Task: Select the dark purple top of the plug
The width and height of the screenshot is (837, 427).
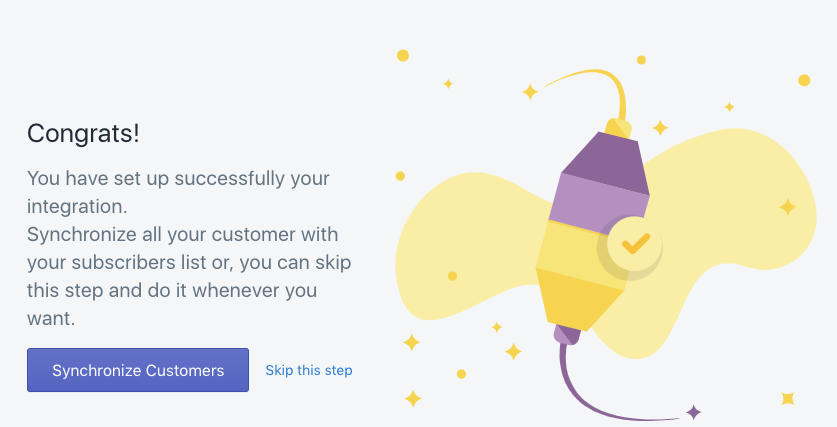Action: click(605, 163)
